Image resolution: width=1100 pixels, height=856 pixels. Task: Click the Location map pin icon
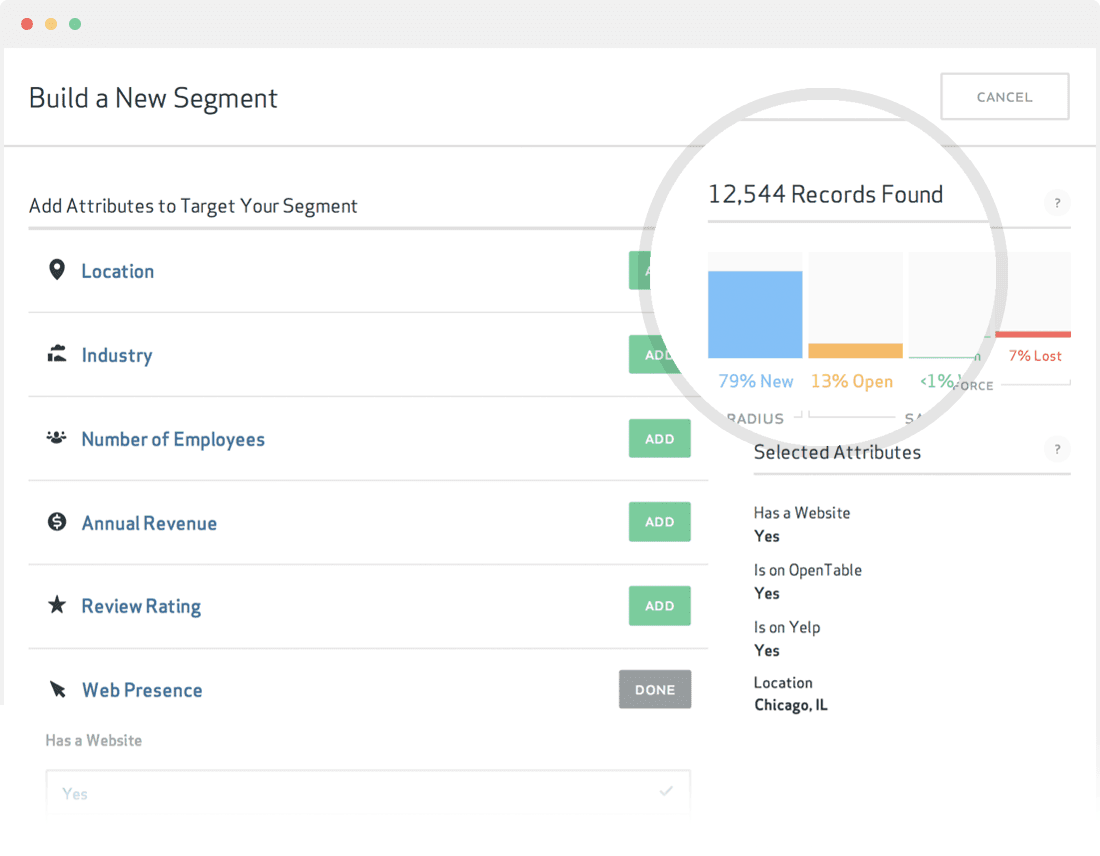pyautogui.click(x=57, y=270)
